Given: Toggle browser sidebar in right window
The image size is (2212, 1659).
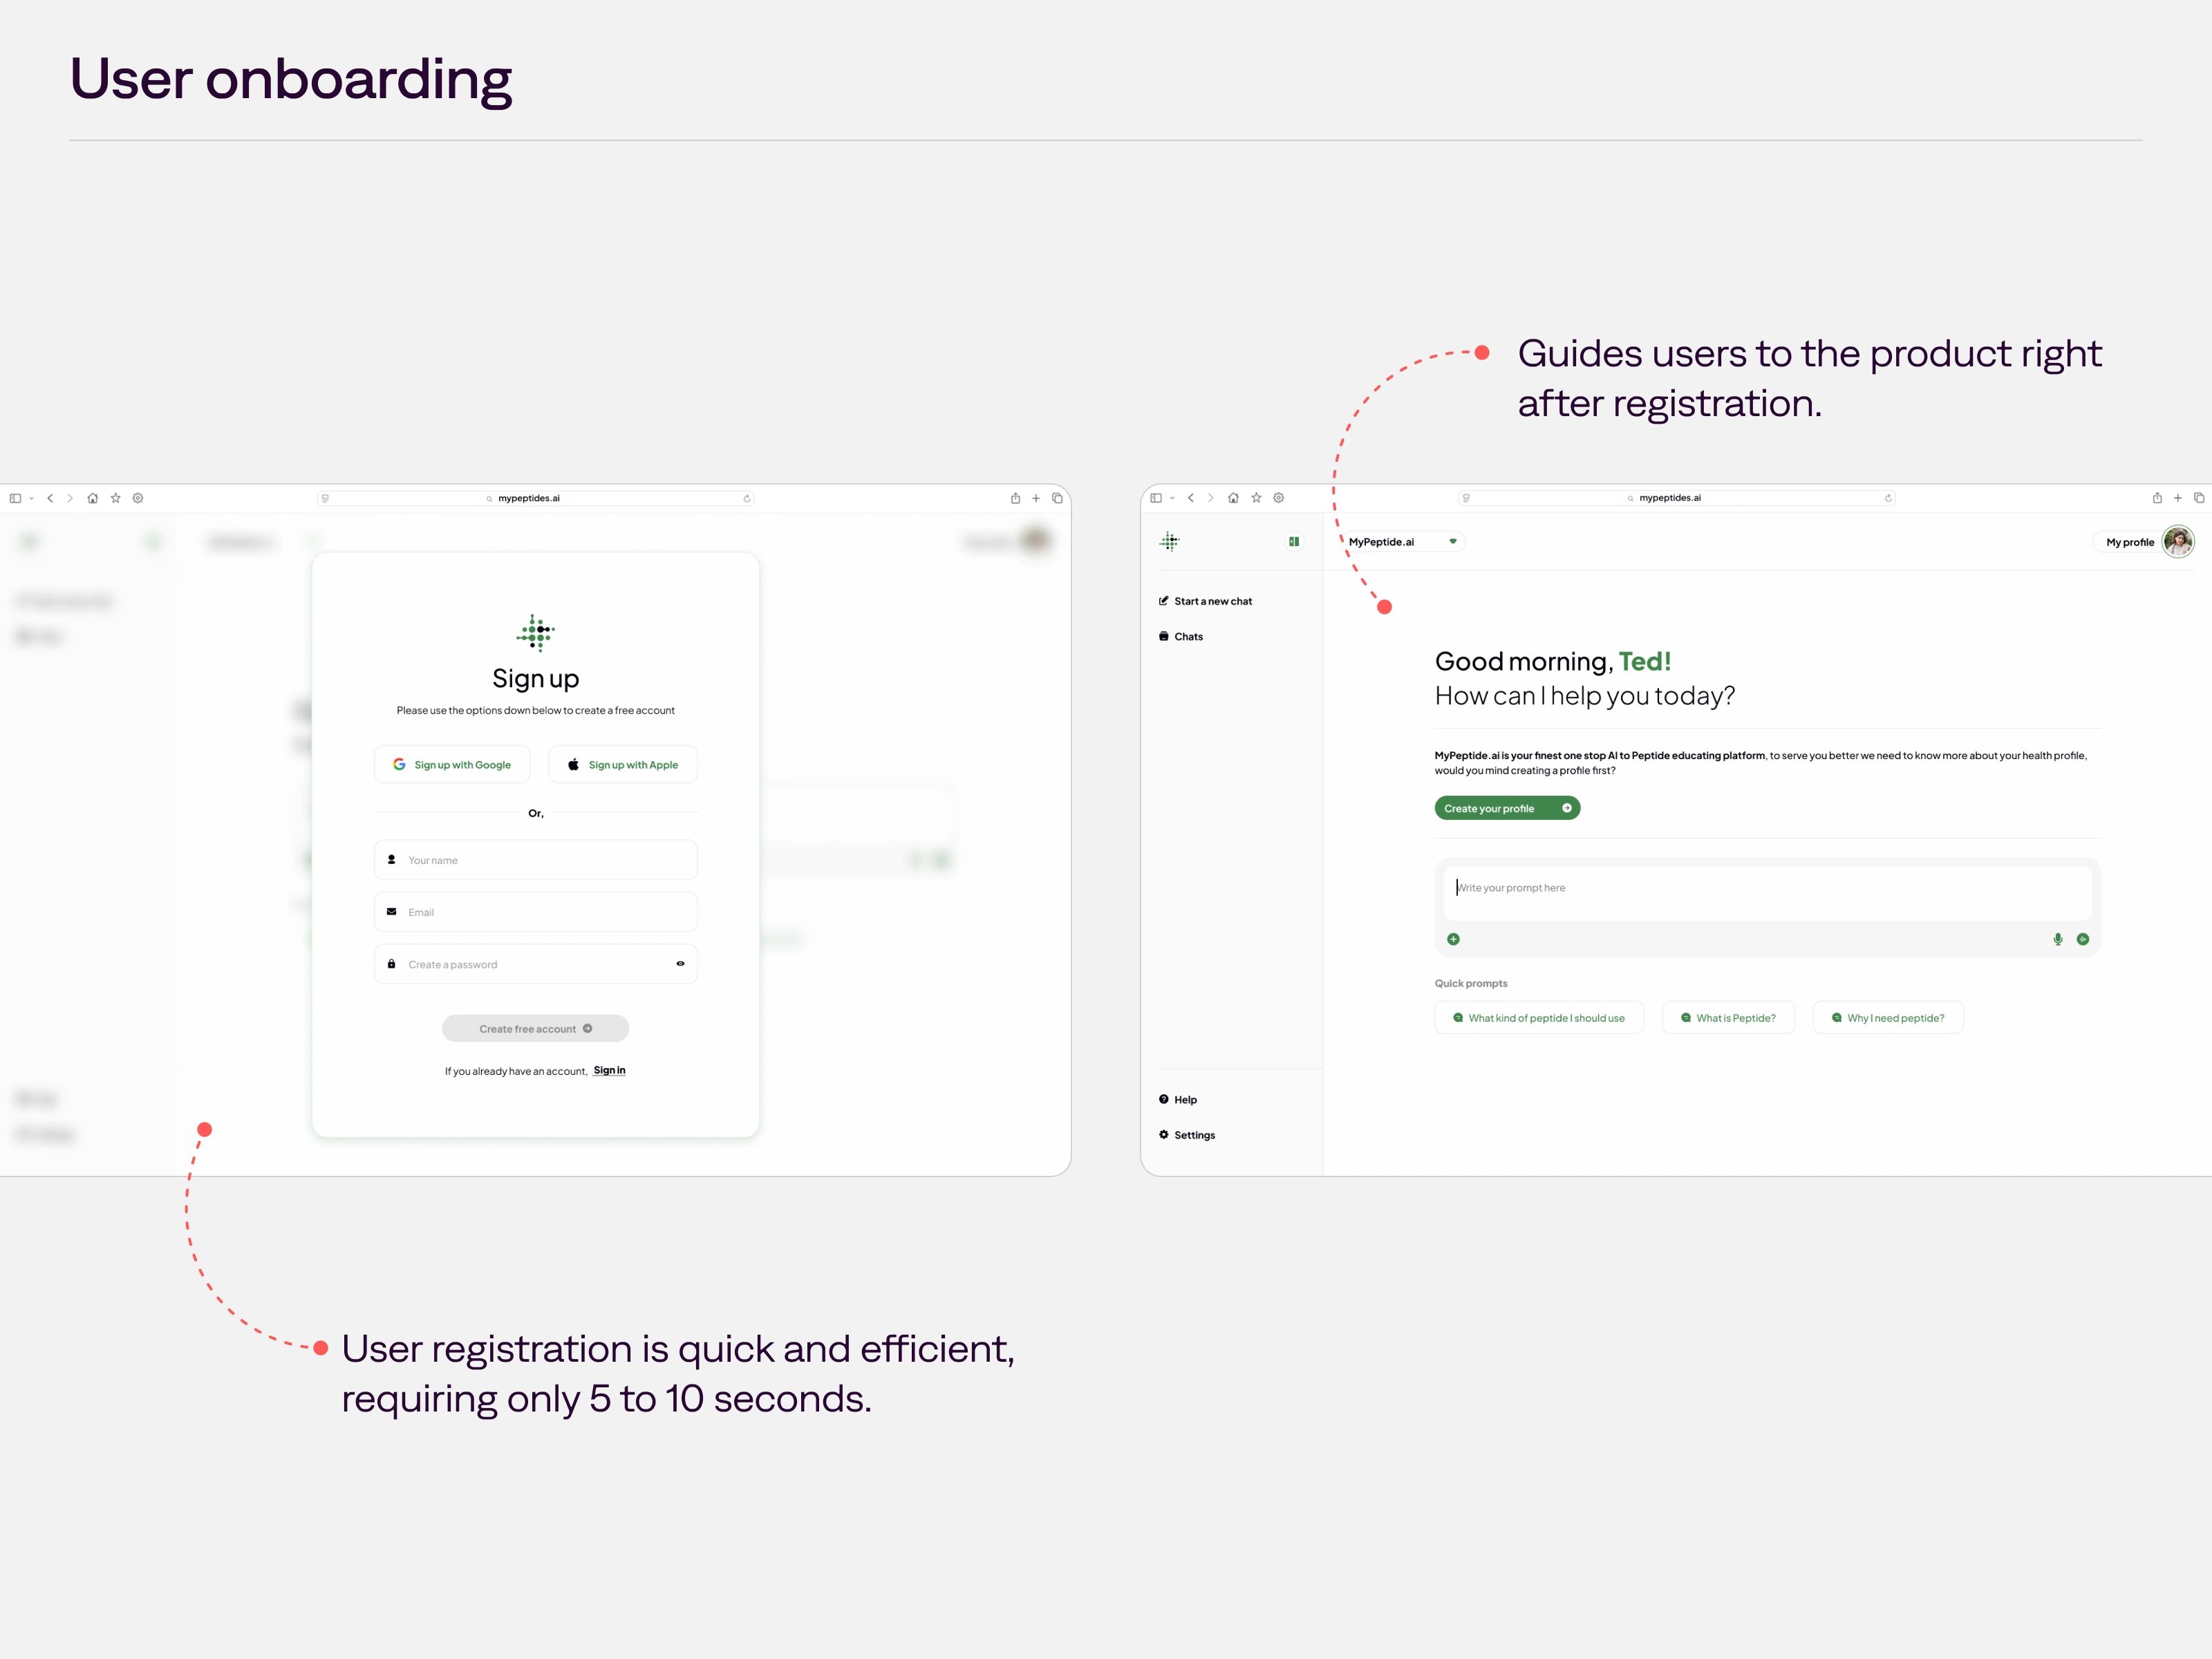Looking at the screenshot, I should pyautogui.click(x=1156, y=498).
